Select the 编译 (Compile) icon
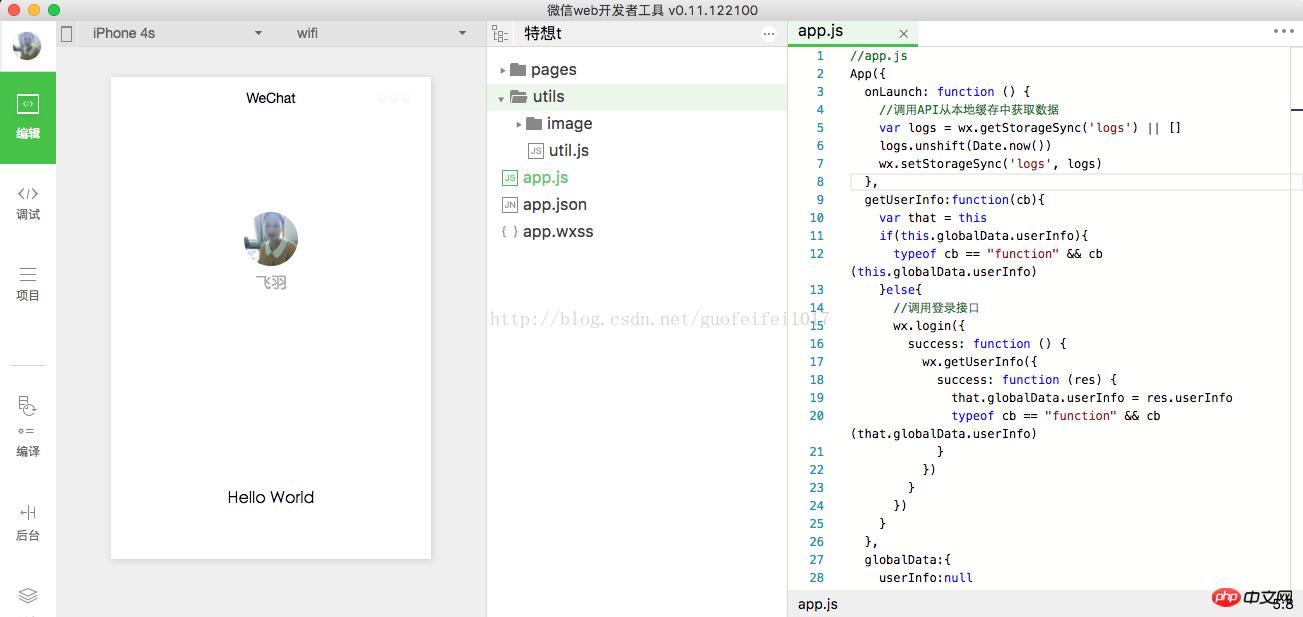The height and width of the screenshot is (617, 1303). 28,430
